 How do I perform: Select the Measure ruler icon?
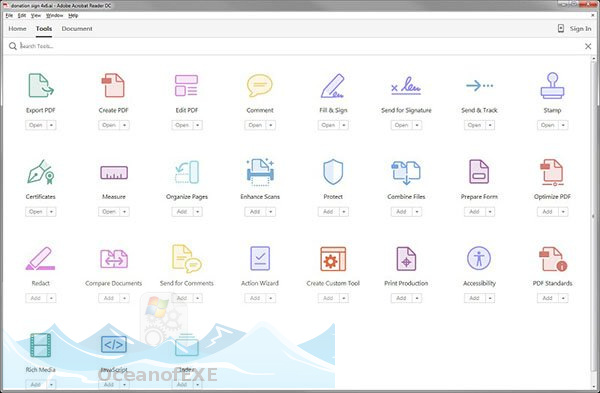[114, 173]
